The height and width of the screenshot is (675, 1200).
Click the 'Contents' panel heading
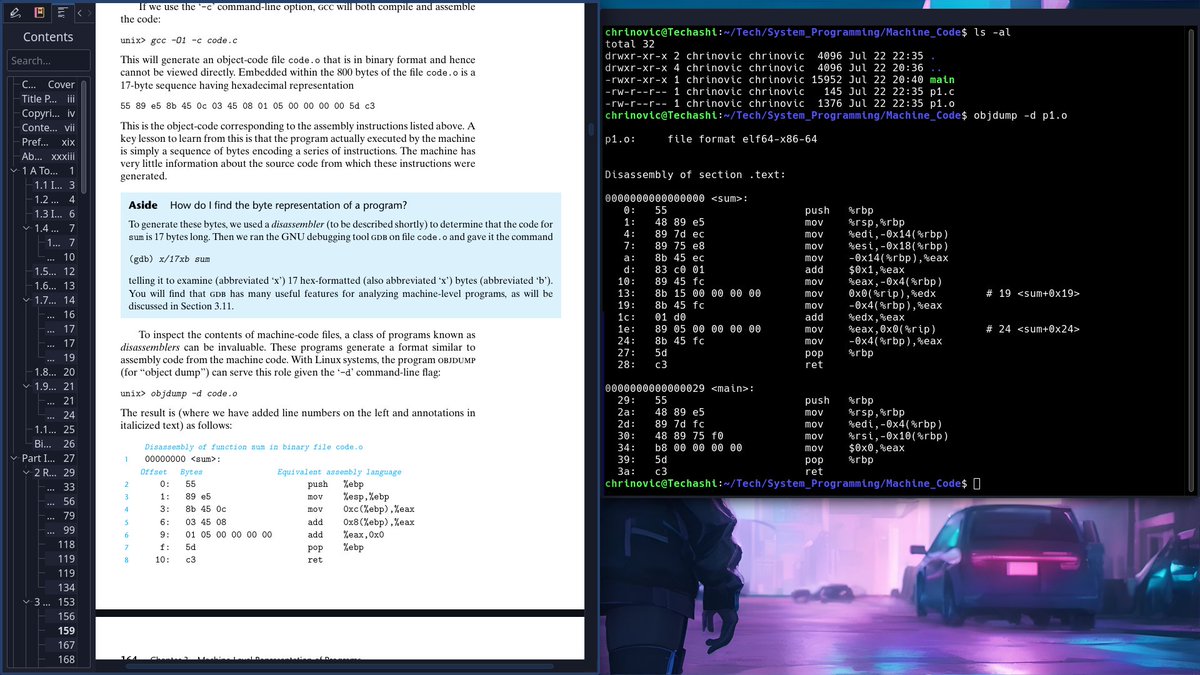(x=48, y=37)
